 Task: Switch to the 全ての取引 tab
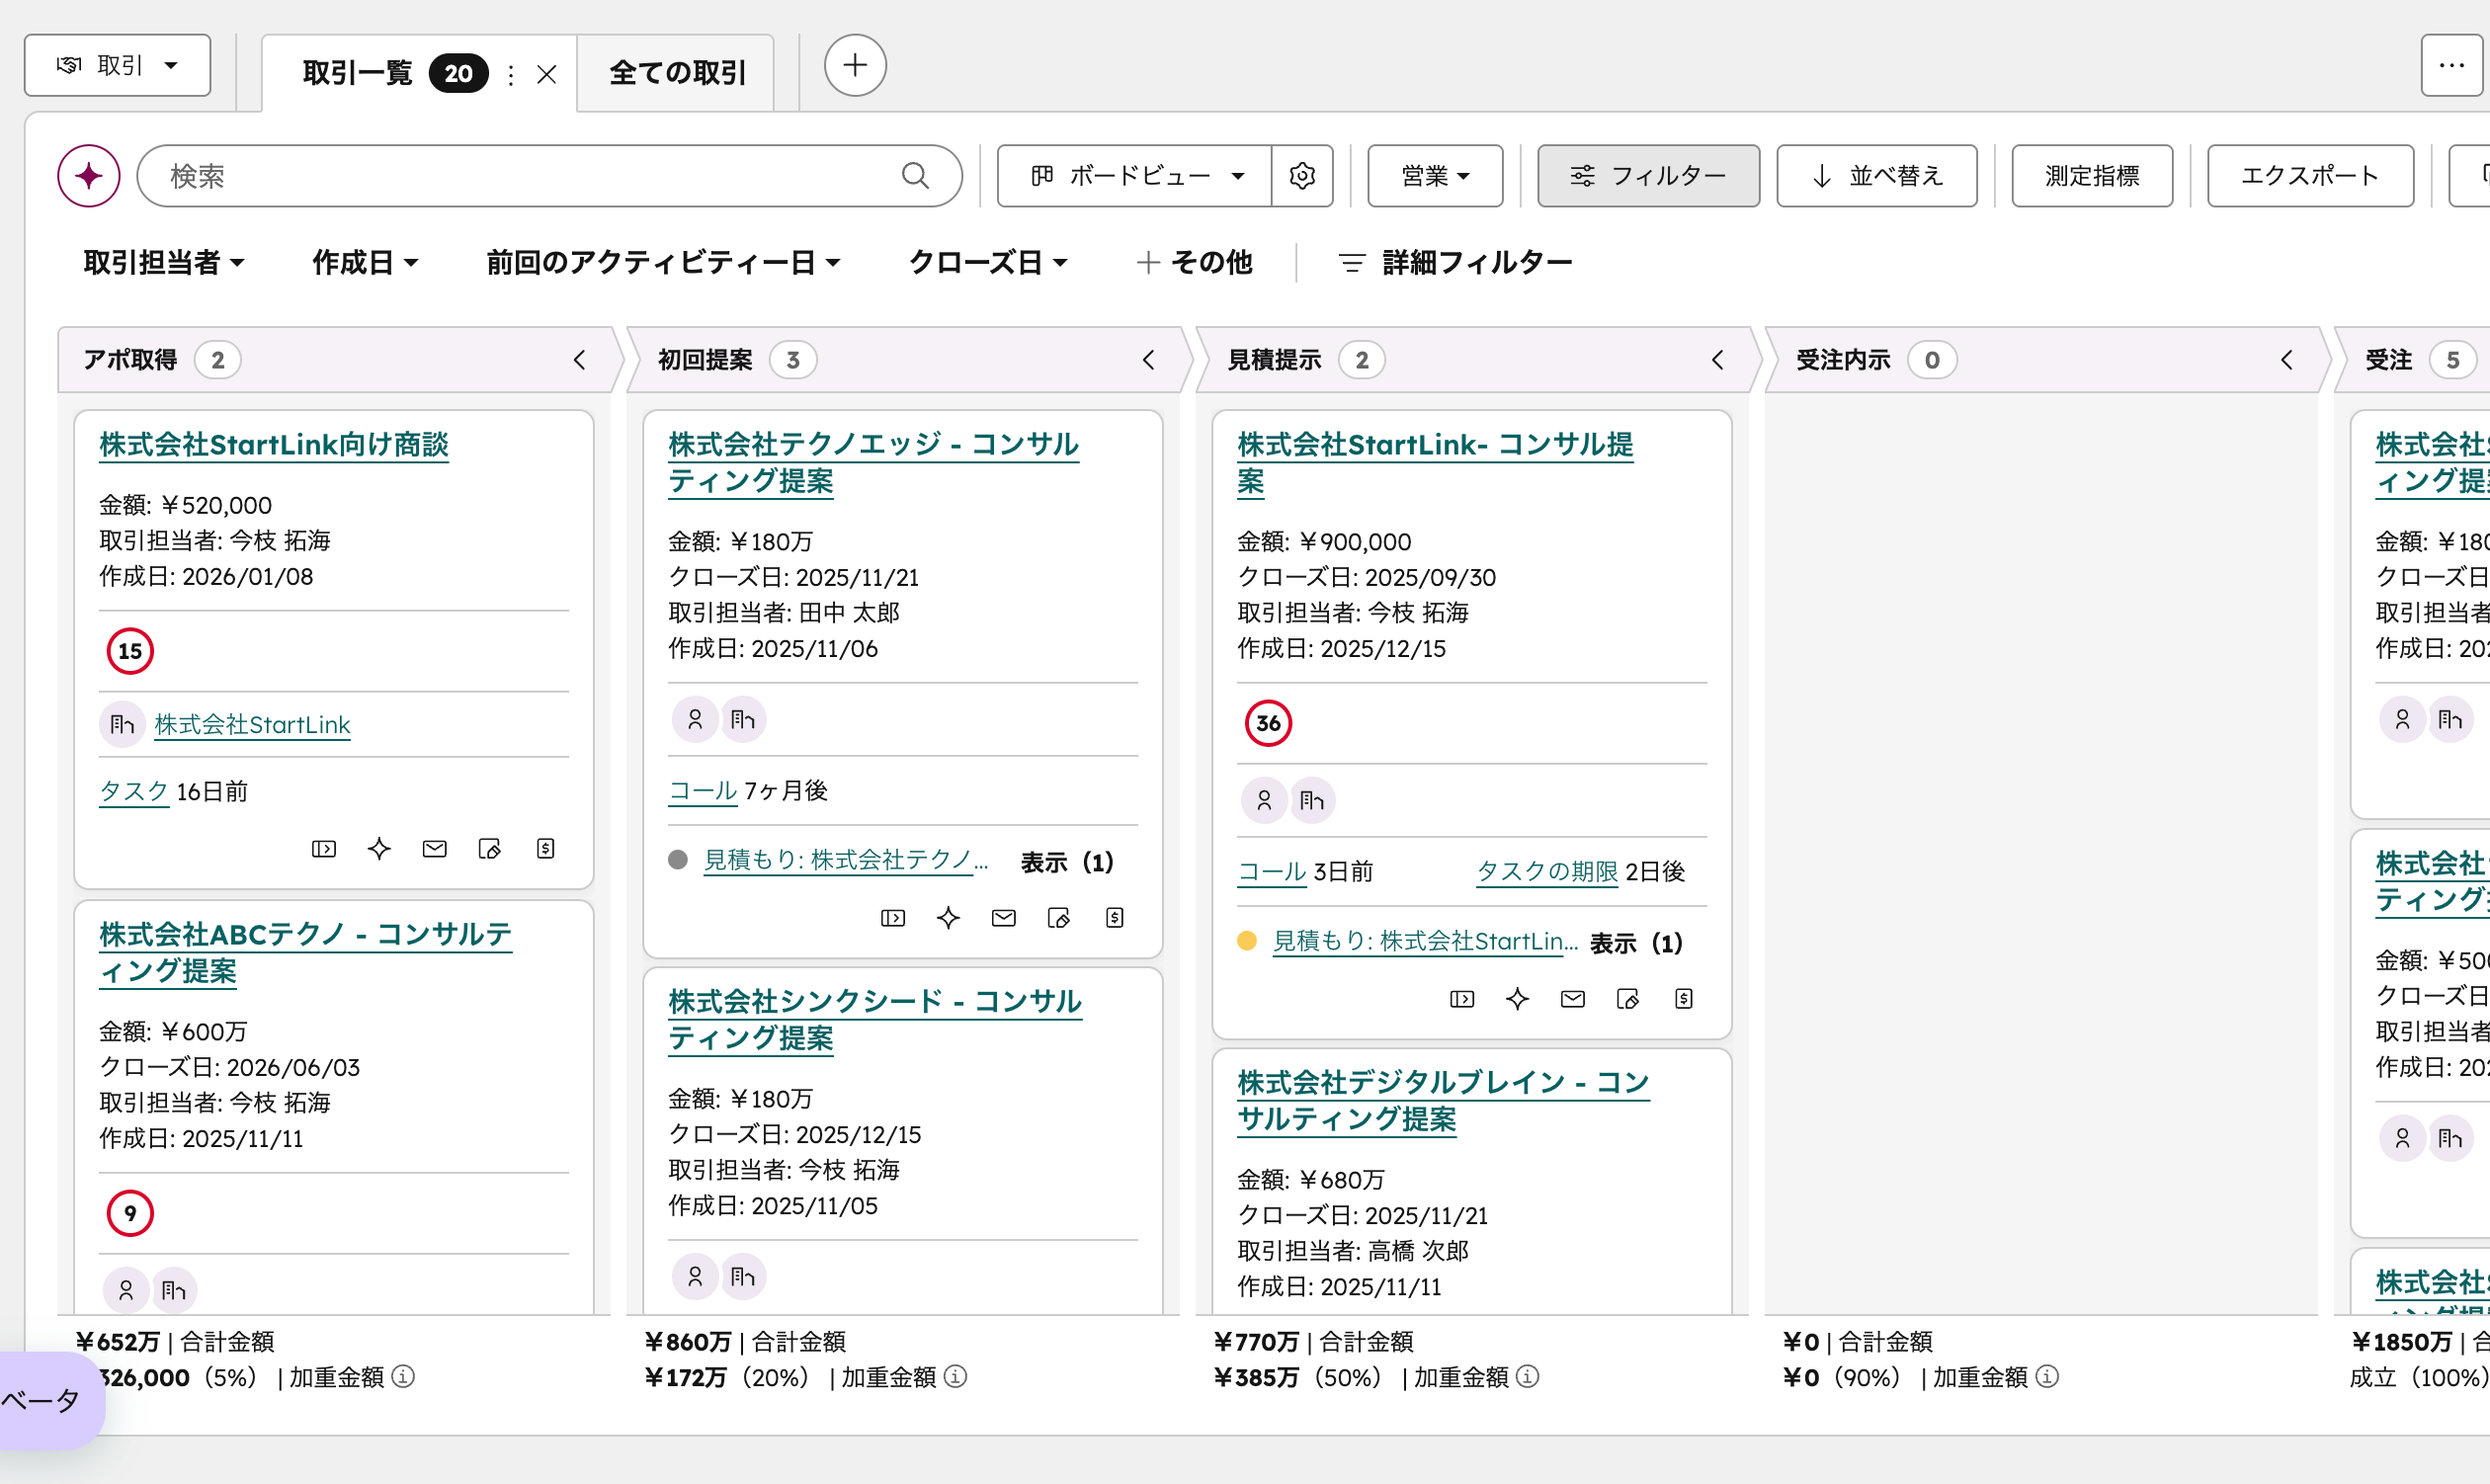tap(676, 72)
